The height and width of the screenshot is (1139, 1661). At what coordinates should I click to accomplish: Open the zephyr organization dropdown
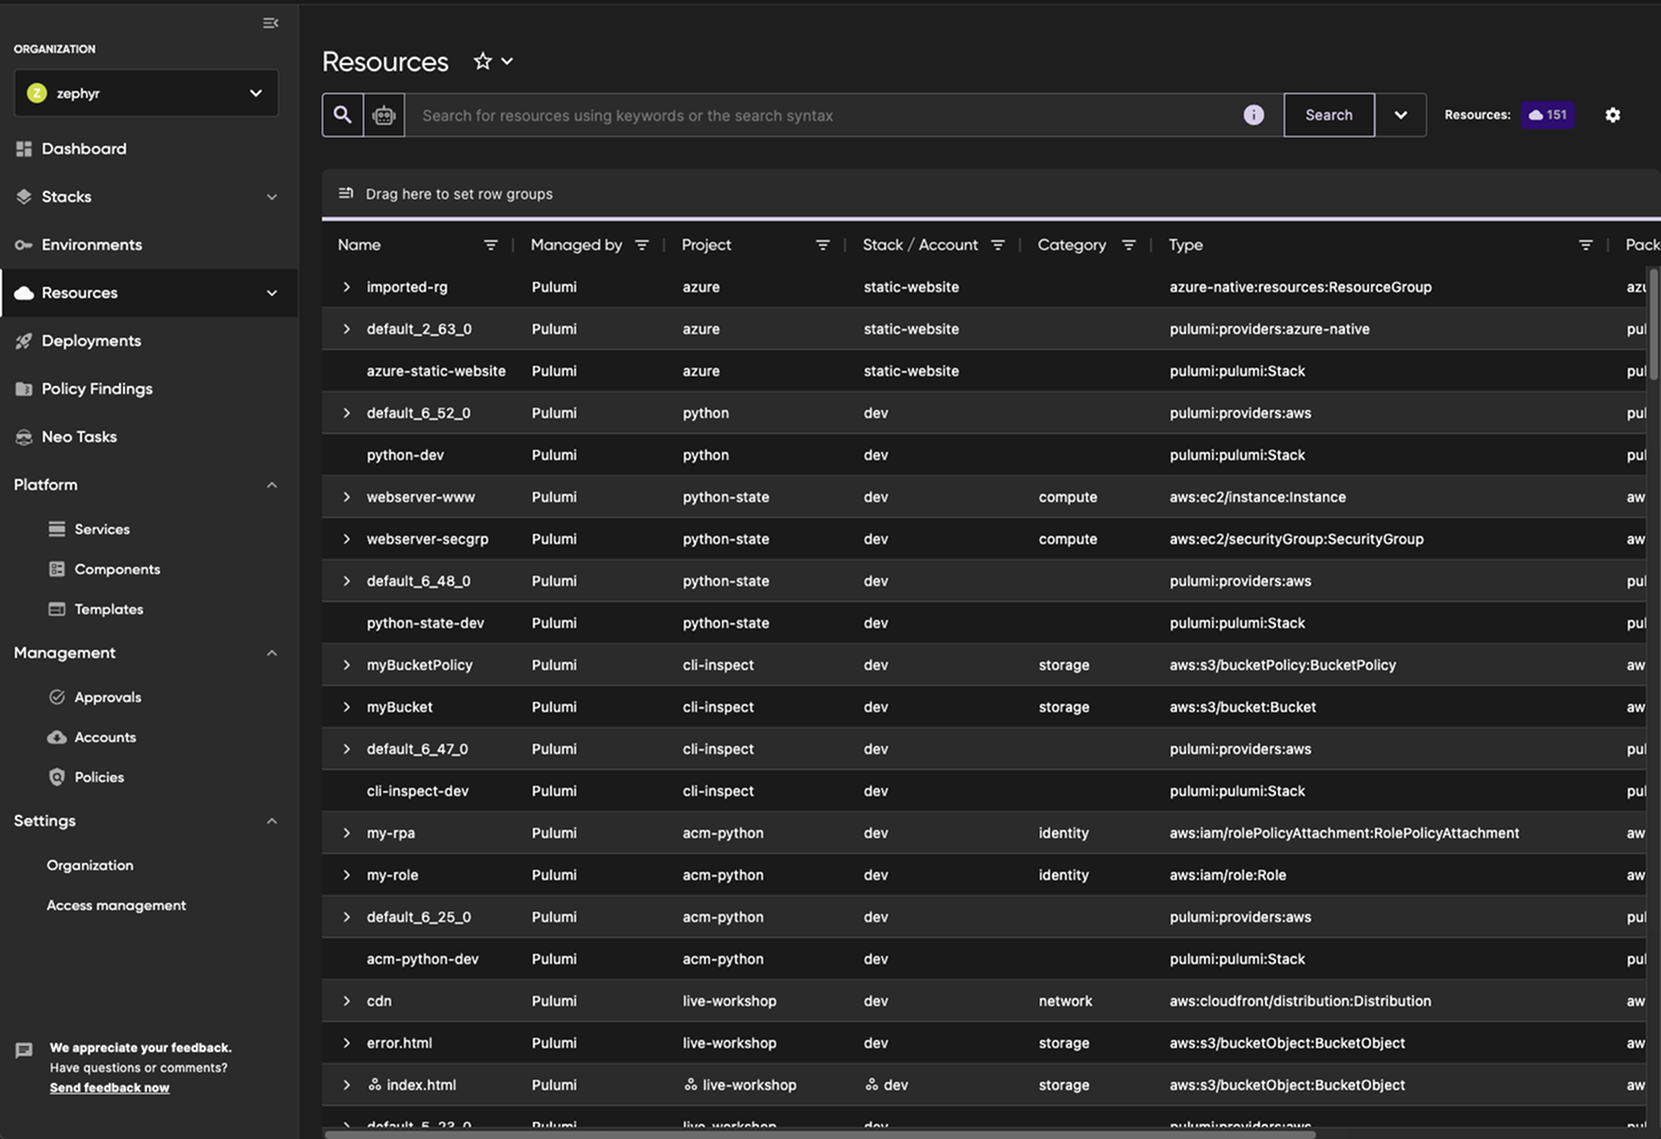click(x=146, y=93)
